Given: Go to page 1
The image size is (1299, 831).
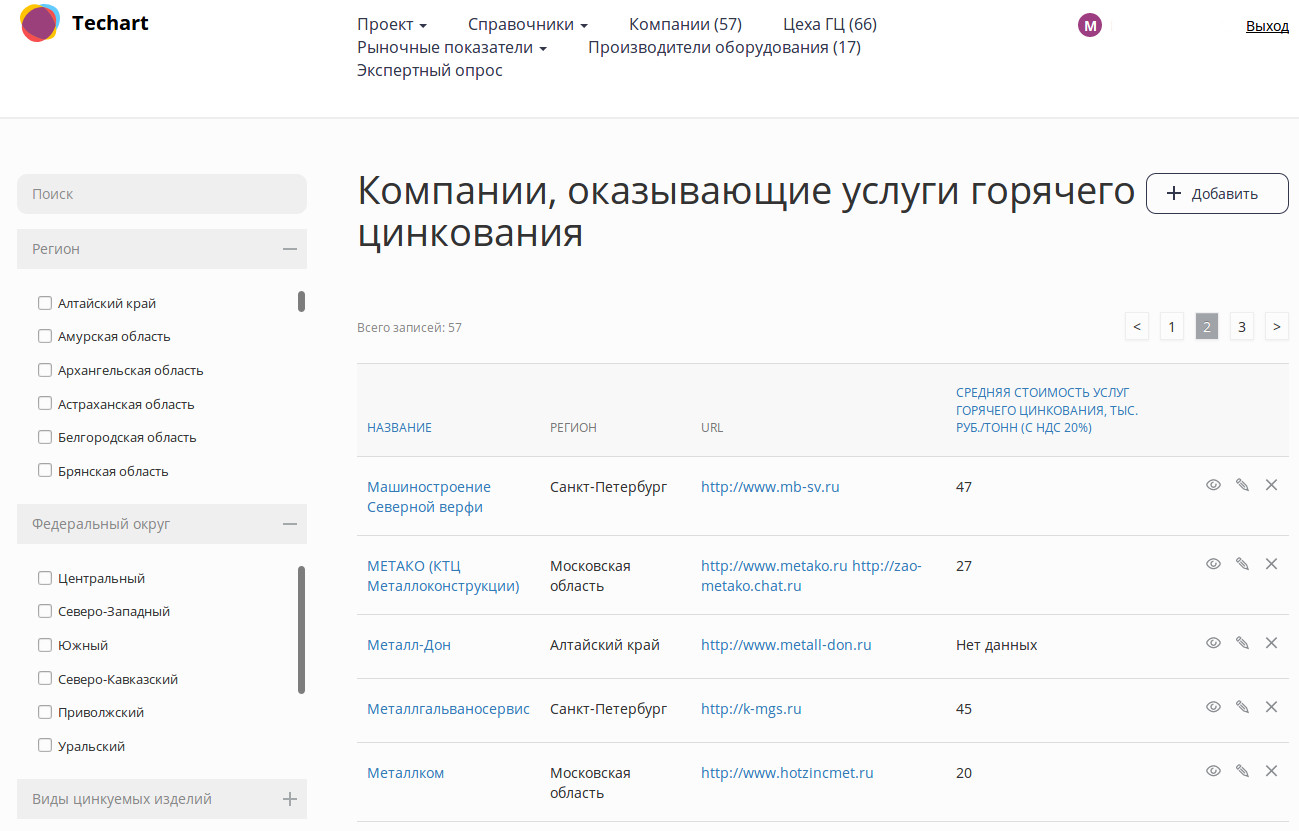Looking at the screenshot, I should click(1171, 326).
